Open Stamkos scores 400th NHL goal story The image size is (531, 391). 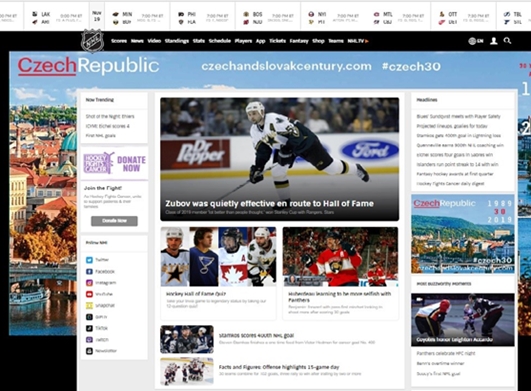tap(256, 335)
